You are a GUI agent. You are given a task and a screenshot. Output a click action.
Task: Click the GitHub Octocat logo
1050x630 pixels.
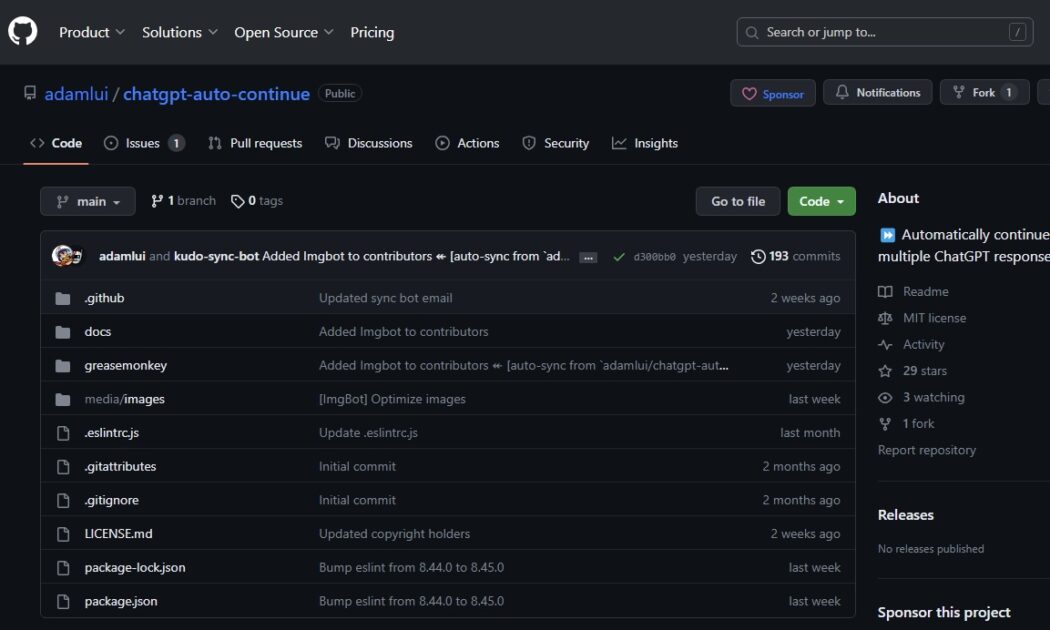(x=23, y=31)
